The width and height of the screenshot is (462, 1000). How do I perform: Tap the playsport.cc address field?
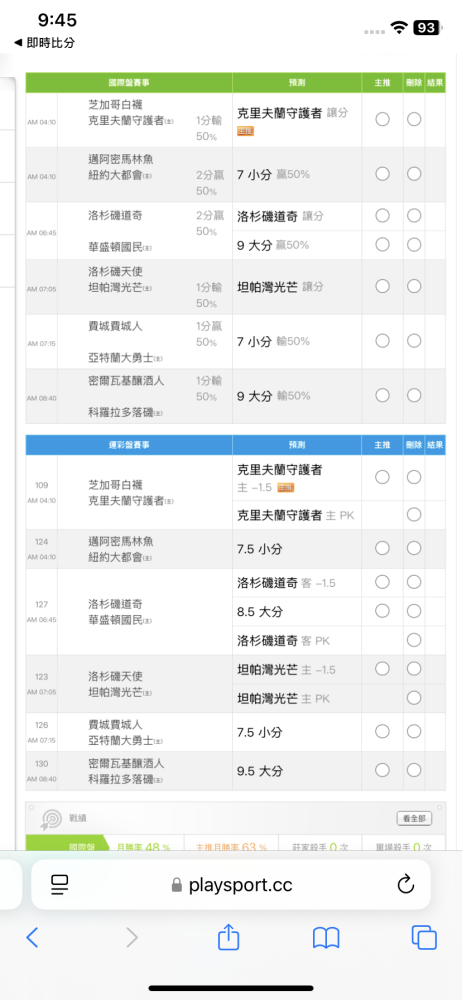tap(230, 884)
